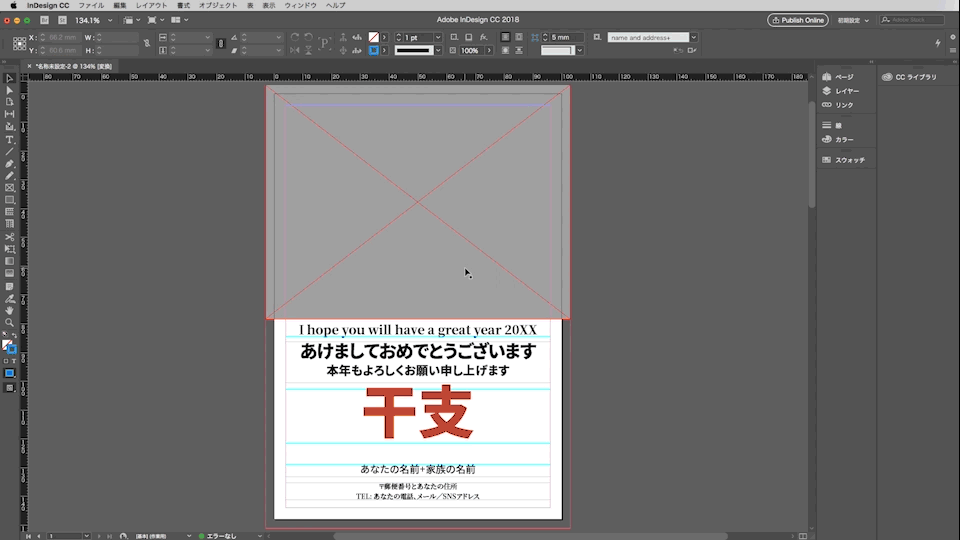The height and width of the screenshot is (540, 960).
Task: Click the fill and stroke color swatch
Action: click(x=8, y=346)
